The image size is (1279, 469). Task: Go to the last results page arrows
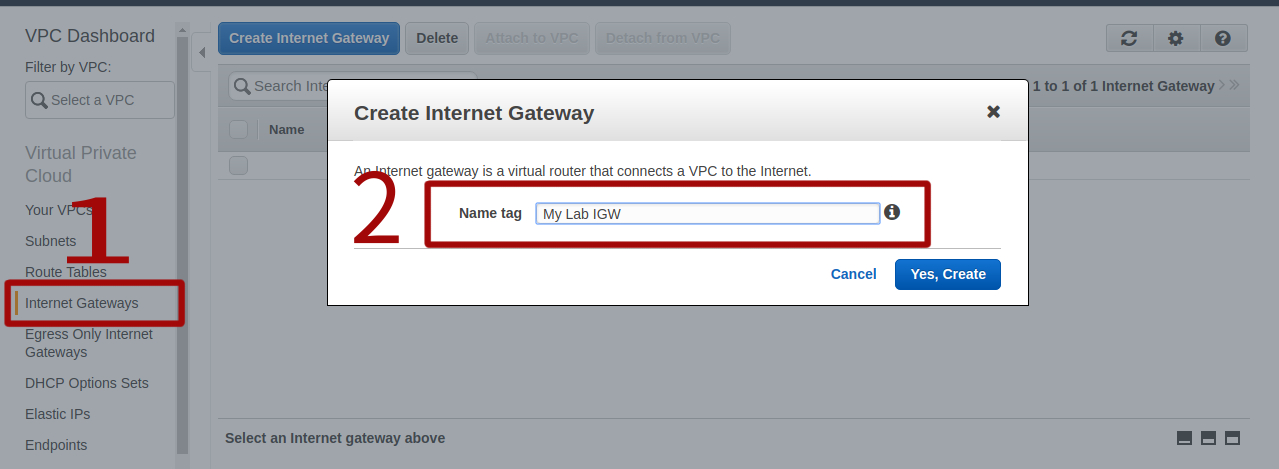click(x=1235, y=86)
